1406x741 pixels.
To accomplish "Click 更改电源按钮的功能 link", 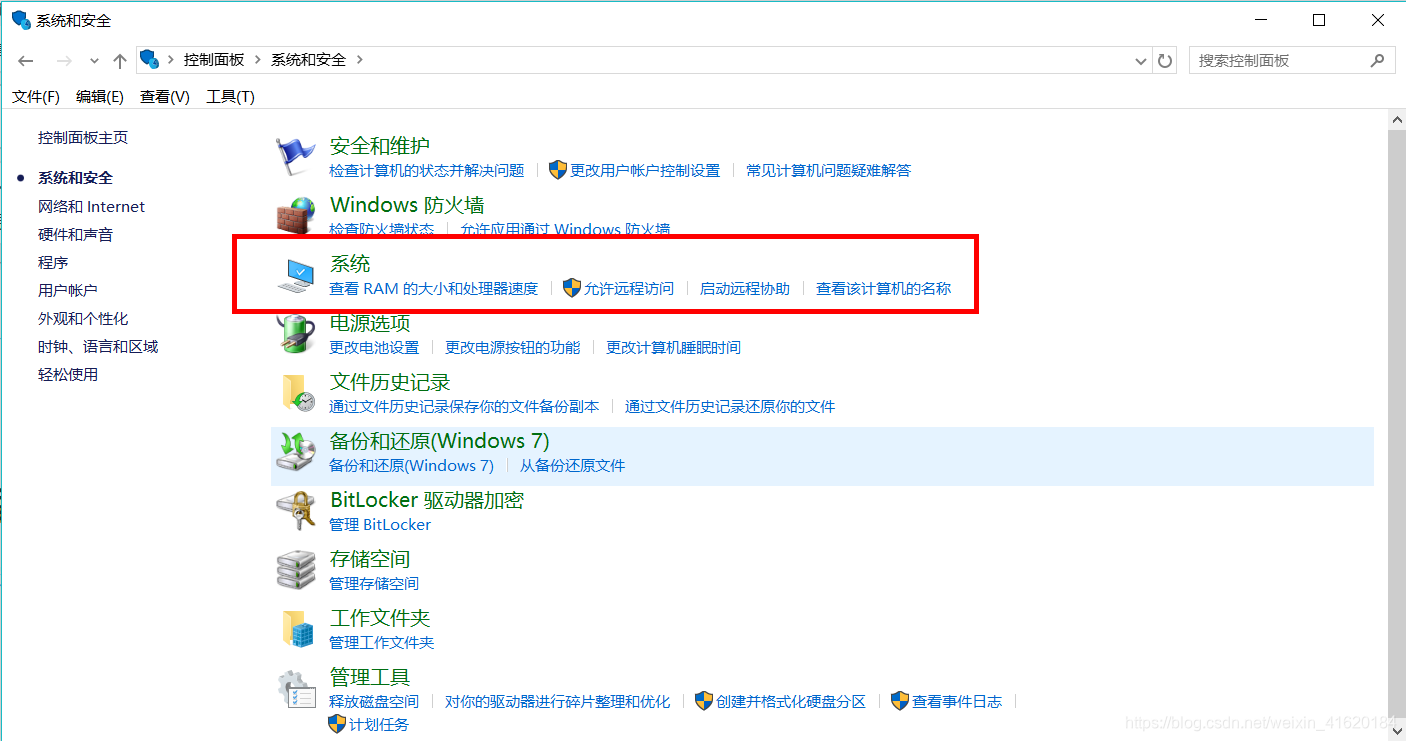I will (513, 347).
